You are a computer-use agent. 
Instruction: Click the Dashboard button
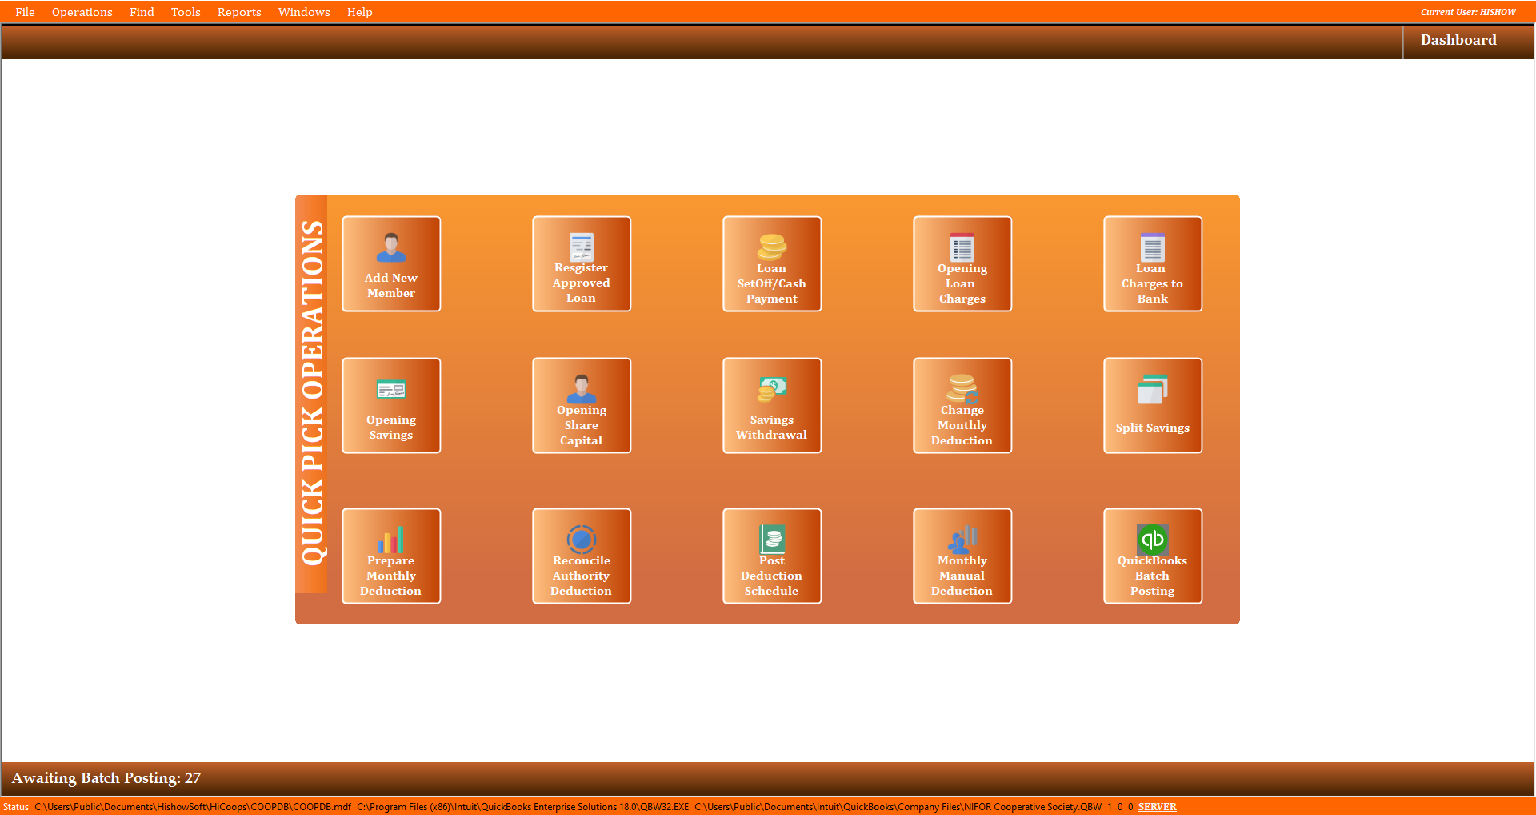pos(1458,40)
